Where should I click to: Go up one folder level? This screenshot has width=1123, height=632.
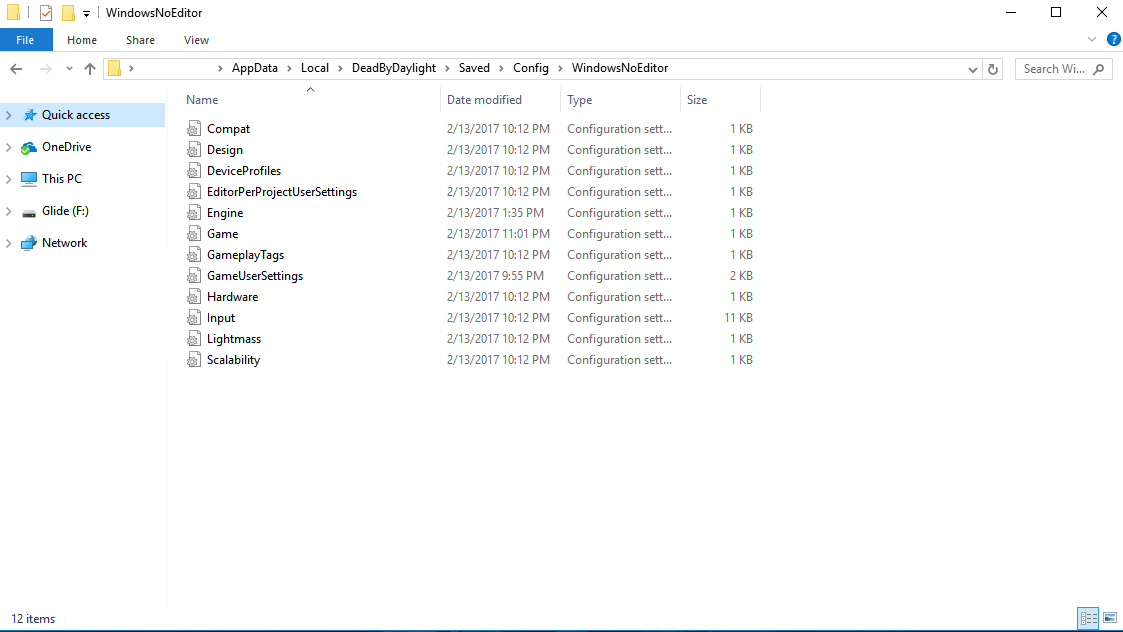point(90,69)
